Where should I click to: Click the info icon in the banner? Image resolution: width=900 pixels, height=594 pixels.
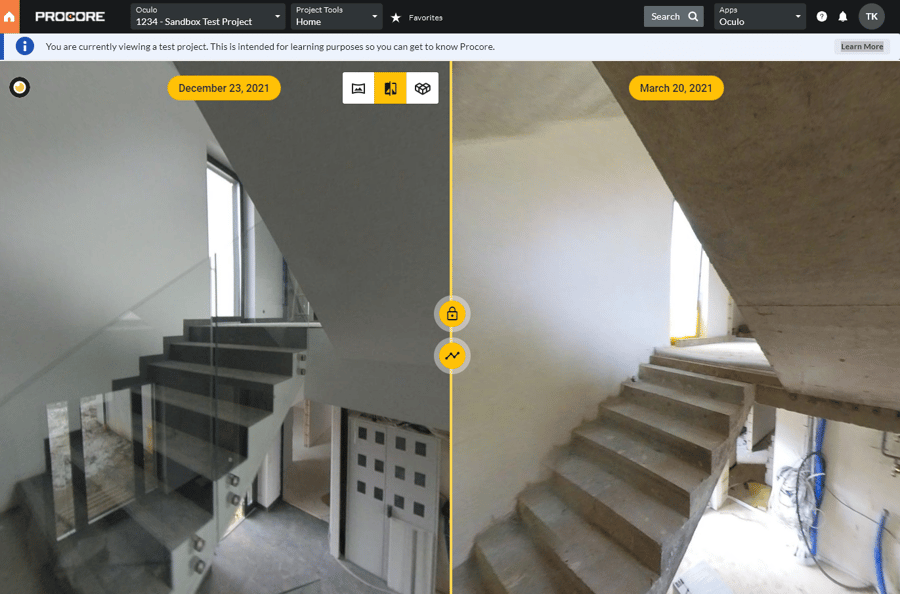[25, 46]
